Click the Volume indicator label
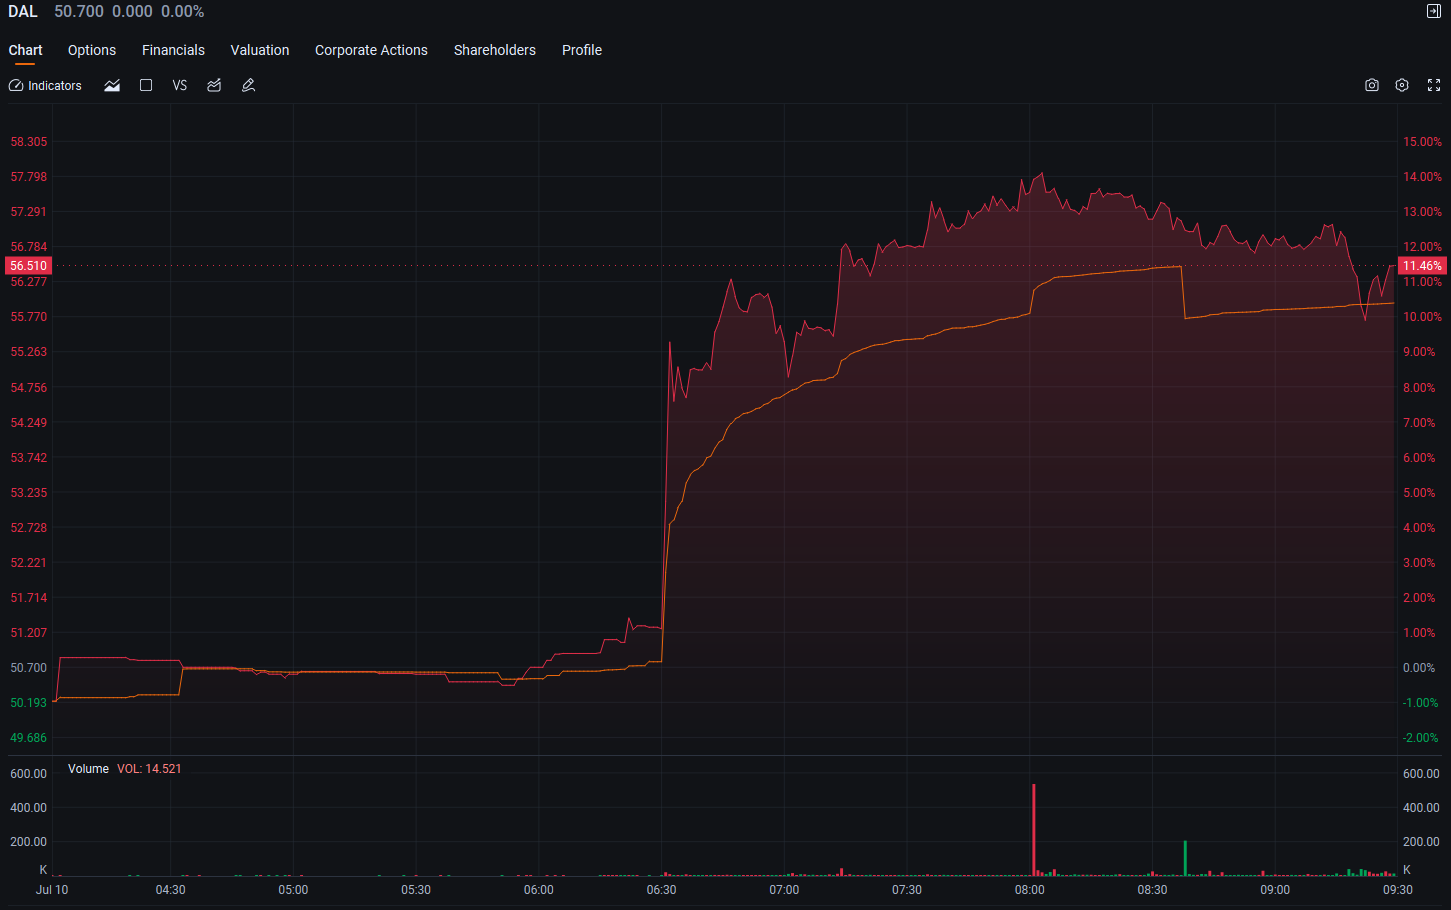Viewport: 1451px width, 910px height. 88,769
